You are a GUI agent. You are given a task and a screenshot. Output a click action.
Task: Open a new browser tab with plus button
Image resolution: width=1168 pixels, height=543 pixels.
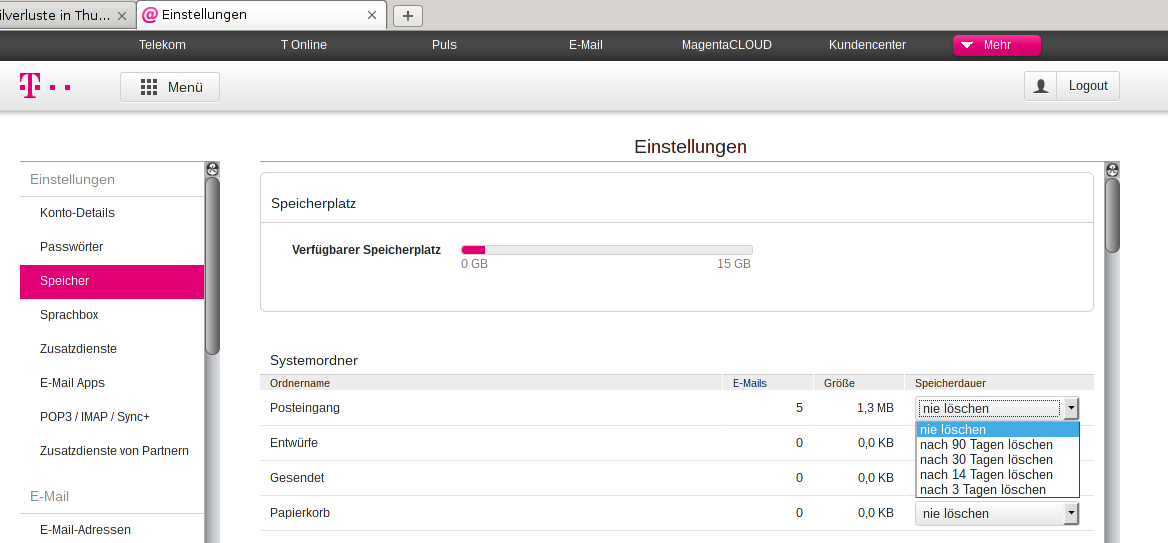pyautogui.click(x=408, y=15)
